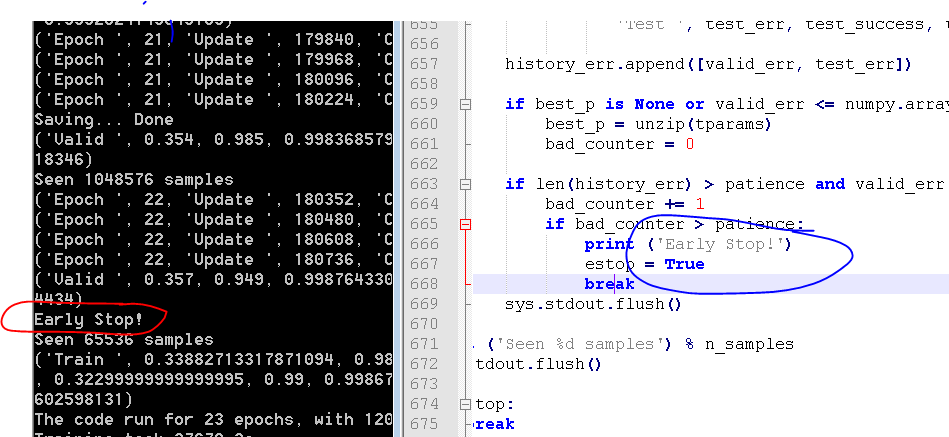
Task: Click the 'Saving... Done' terminal line
Action: click(103, 119)
